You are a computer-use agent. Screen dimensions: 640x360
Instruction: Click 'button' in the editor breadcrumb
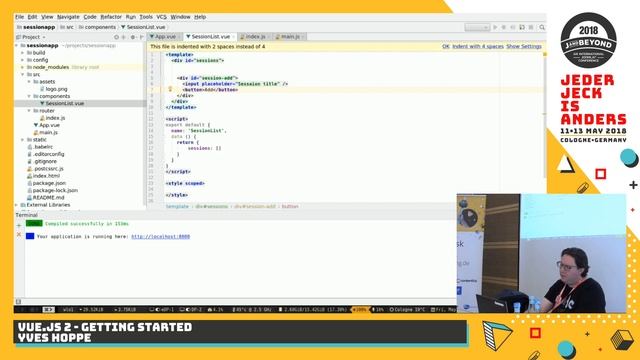(290, 207)
